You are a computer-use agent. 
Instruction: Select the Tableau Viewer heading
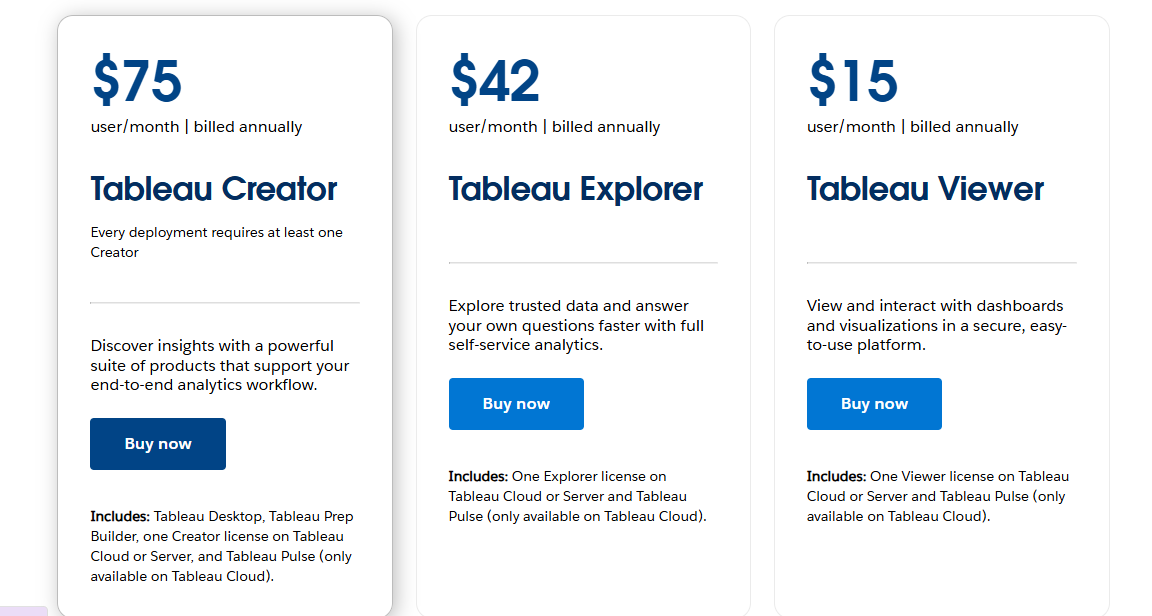924,189
